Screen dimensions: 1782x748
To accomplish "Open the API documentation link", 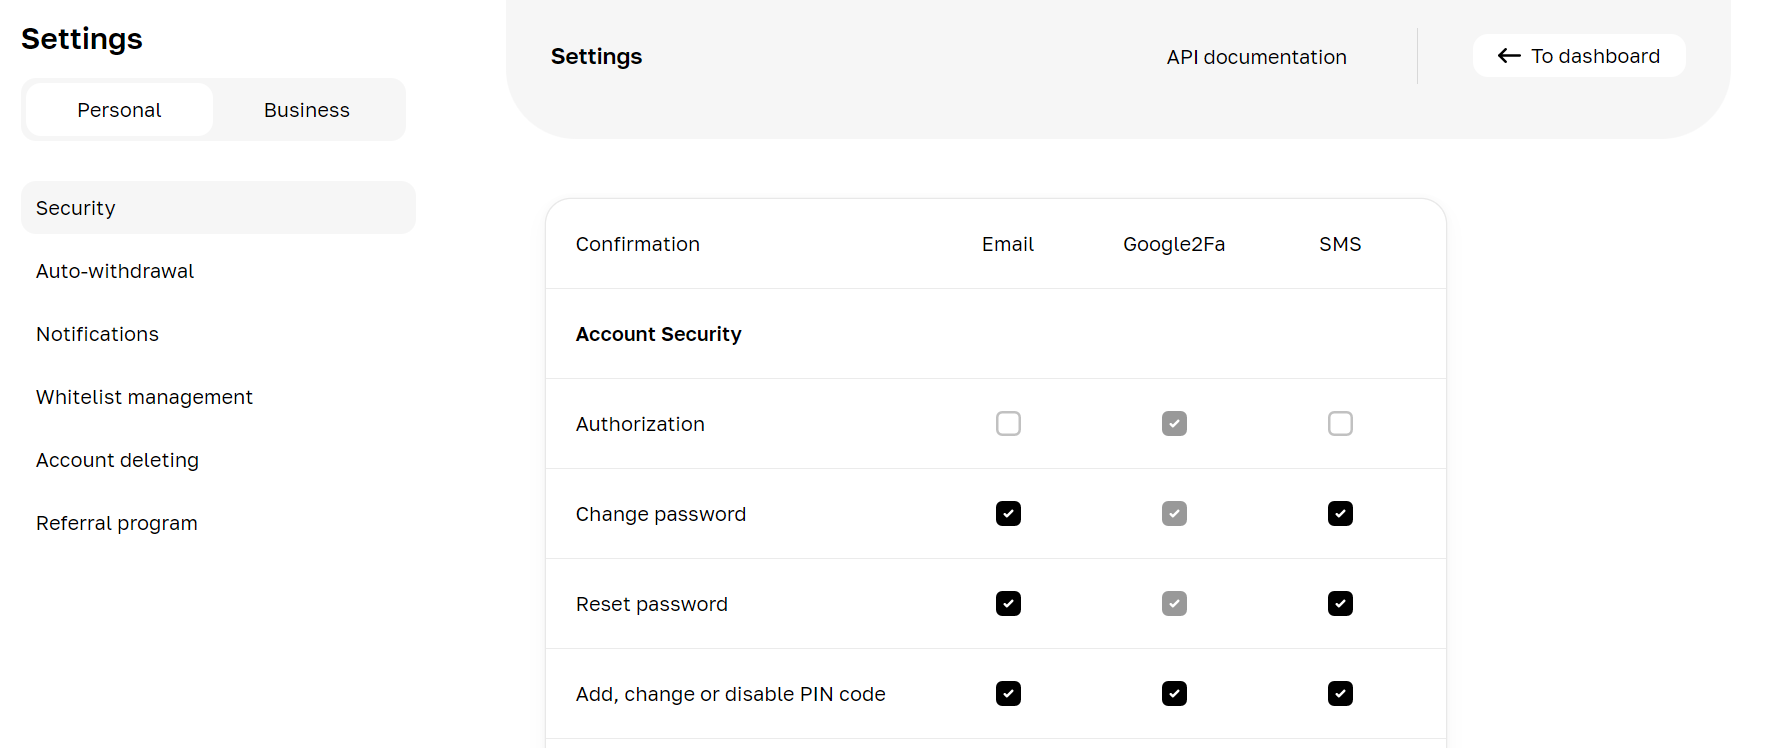I will tap(1256, 57).
